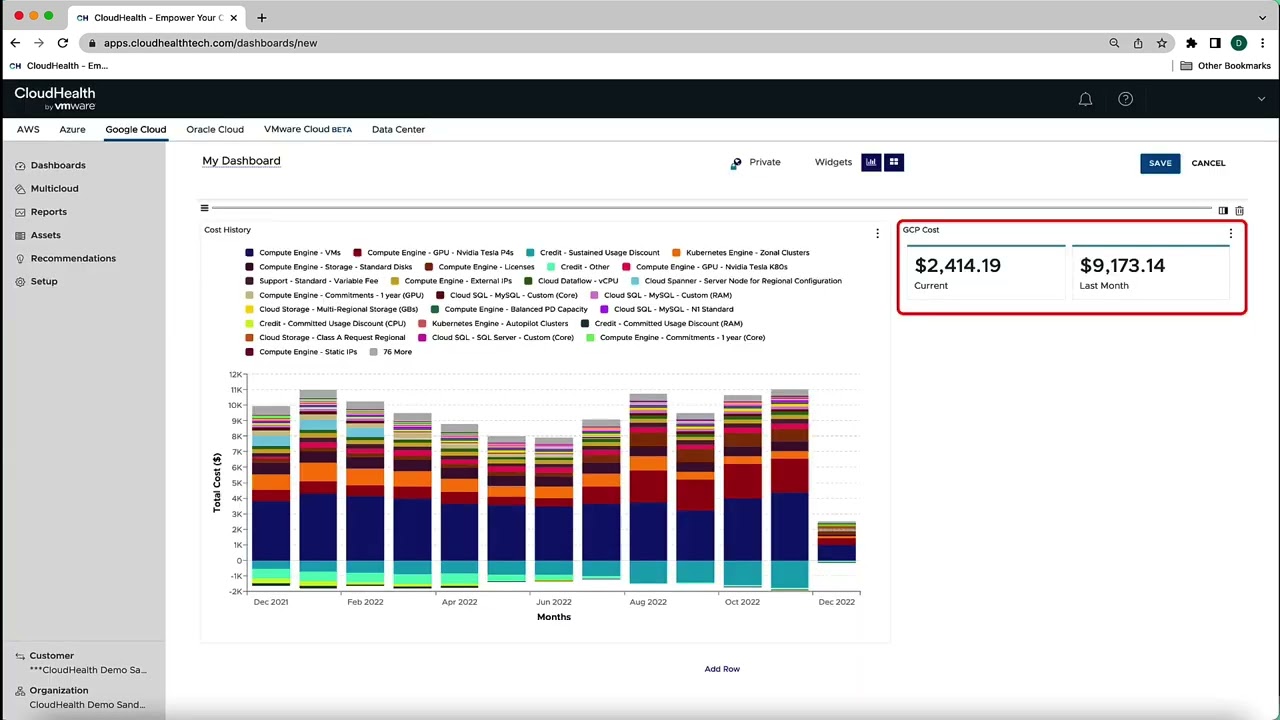Open Setup in the sidebar
This screenshot has height=720, width=1280.
(44, 281)
